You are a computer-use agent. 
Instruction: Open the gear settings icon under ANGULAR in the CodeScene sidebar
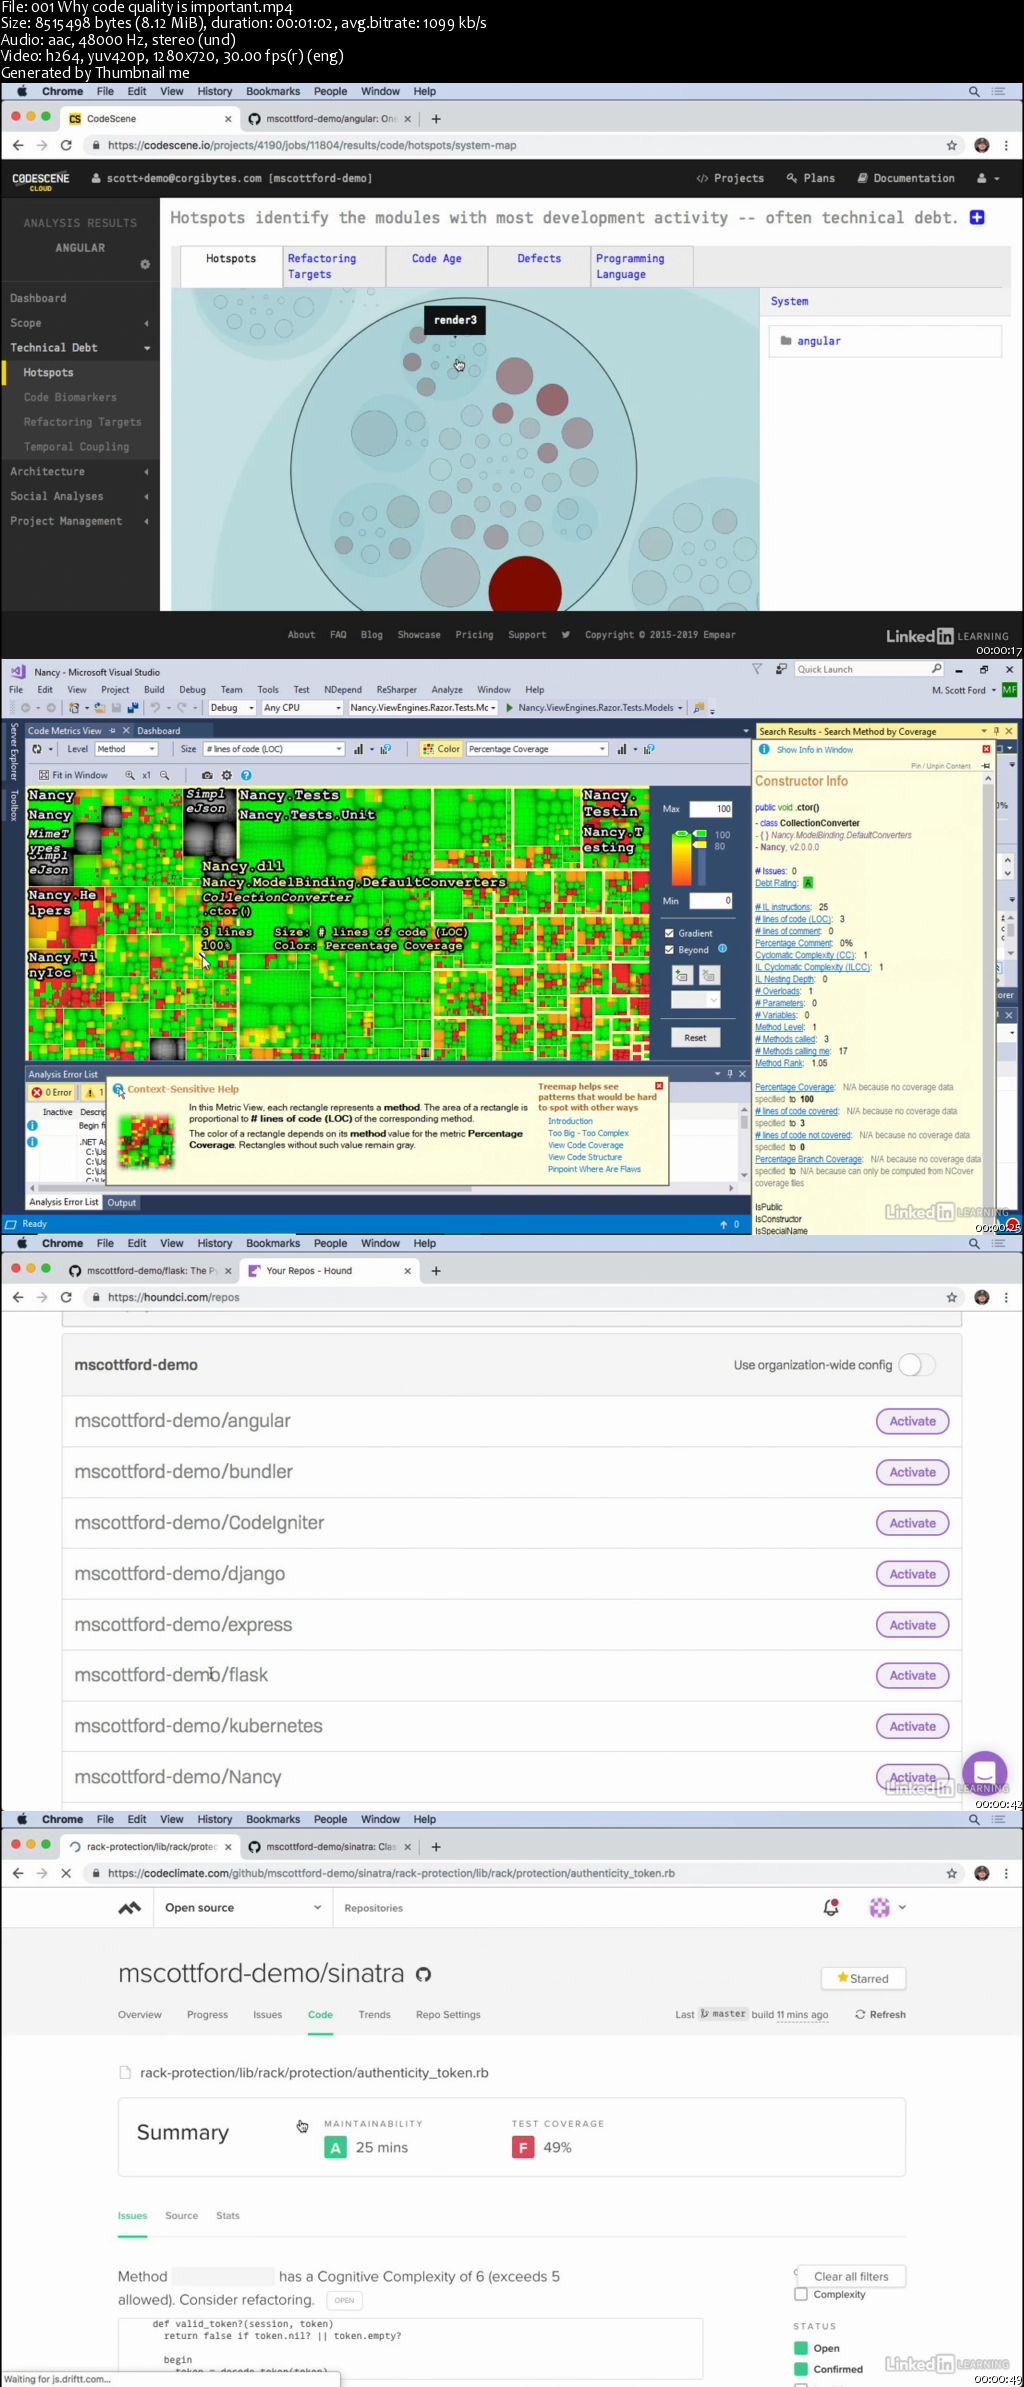pyautogui.click(x=145, y=264)
